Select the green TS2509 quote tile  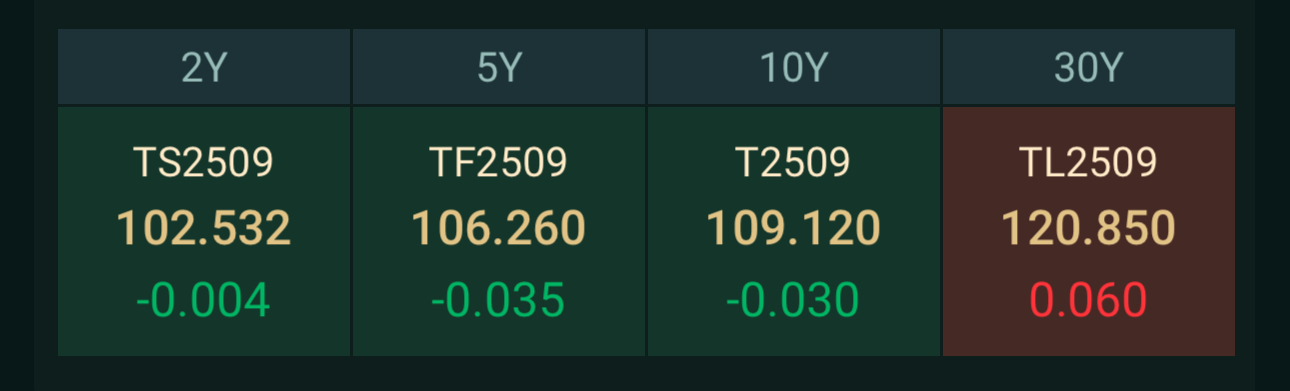pos(204,231)
